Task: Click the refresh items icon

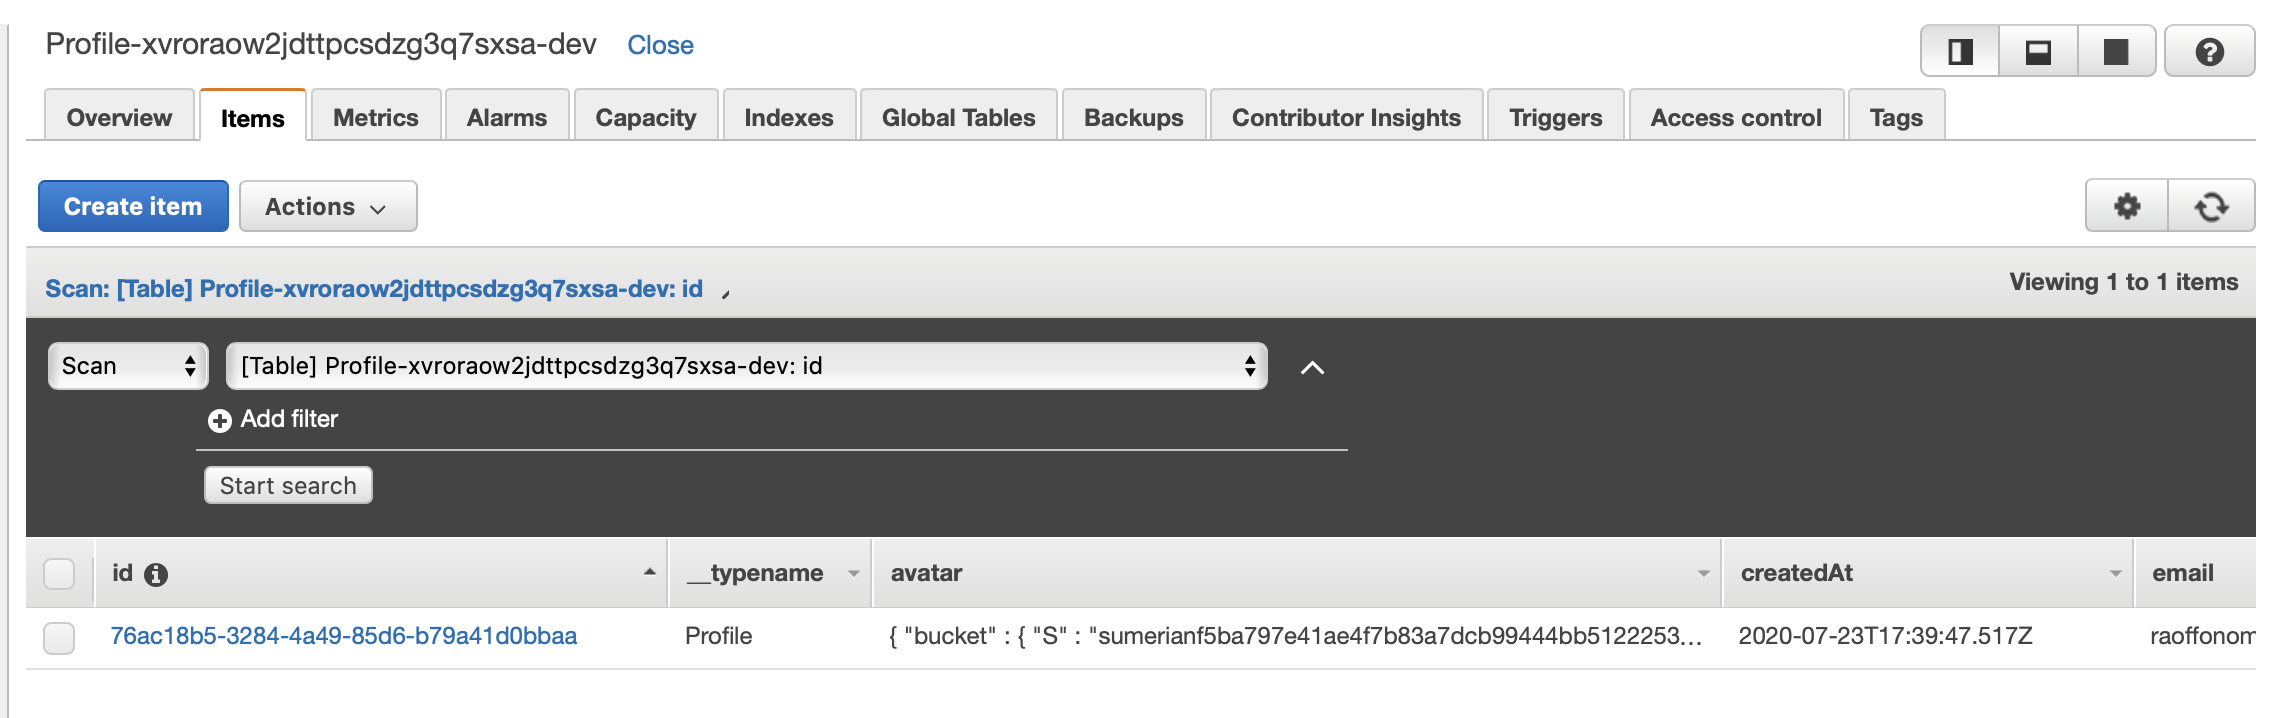Action: [x=2211, y=206]
